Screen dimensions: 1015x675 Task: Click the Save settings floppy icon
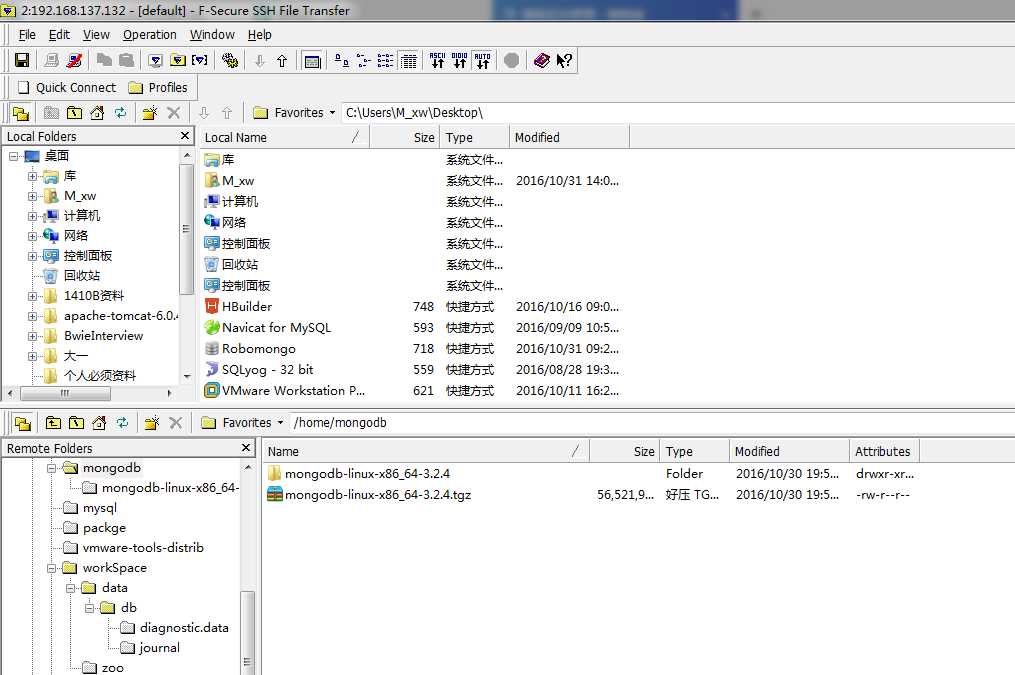point(22,60)
